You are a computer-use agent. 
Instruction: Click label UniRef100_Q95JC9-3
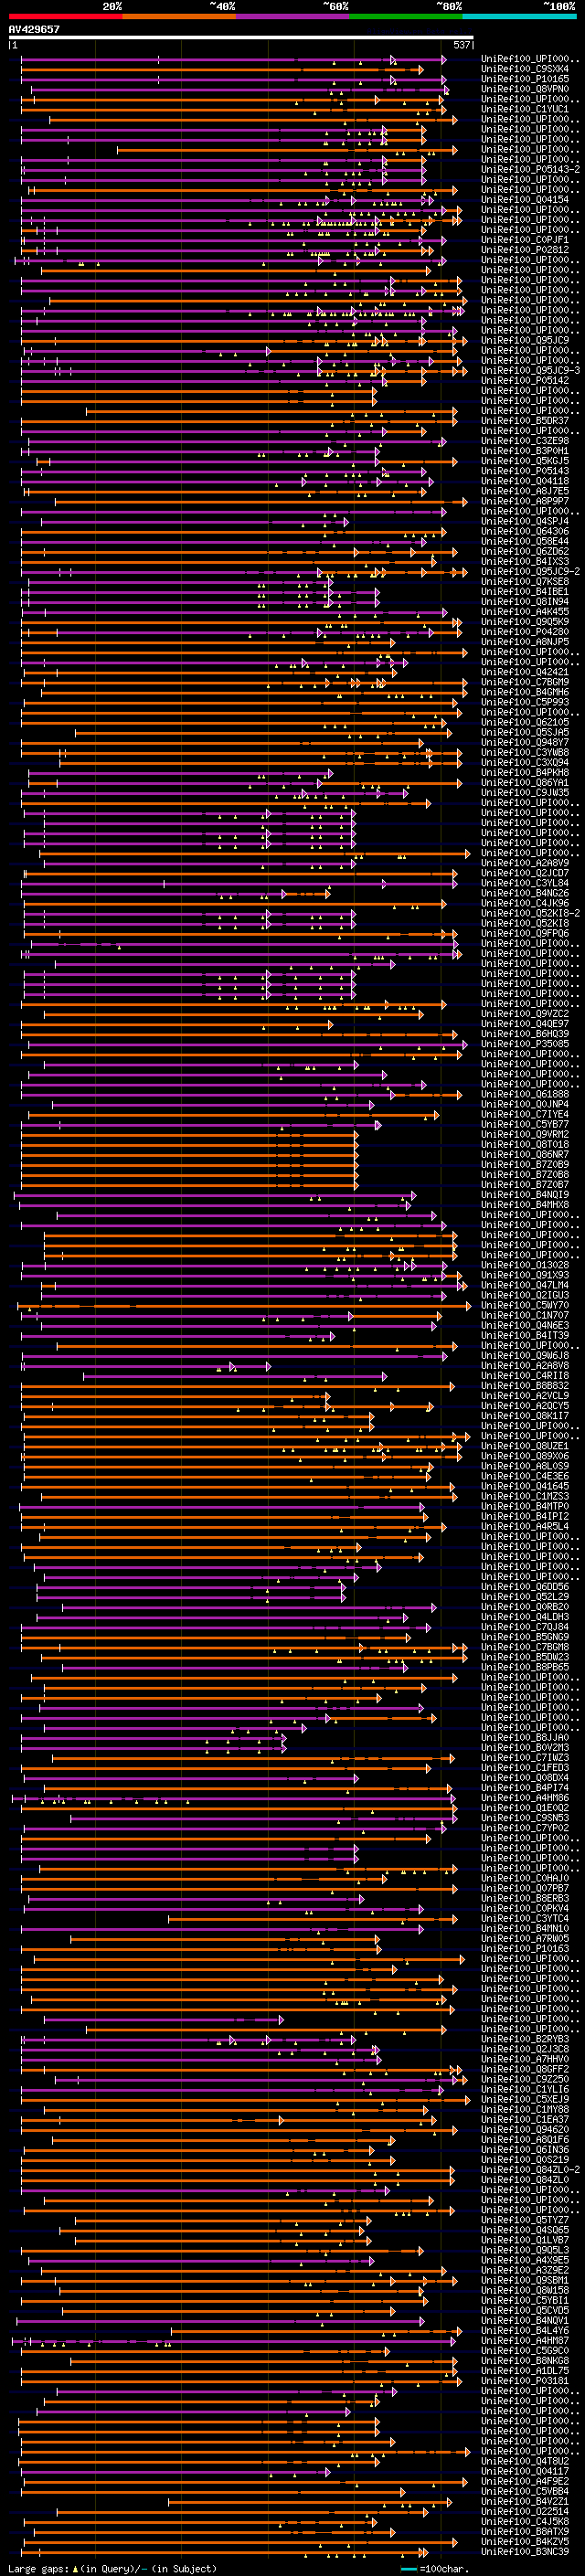tap(530, 371)
